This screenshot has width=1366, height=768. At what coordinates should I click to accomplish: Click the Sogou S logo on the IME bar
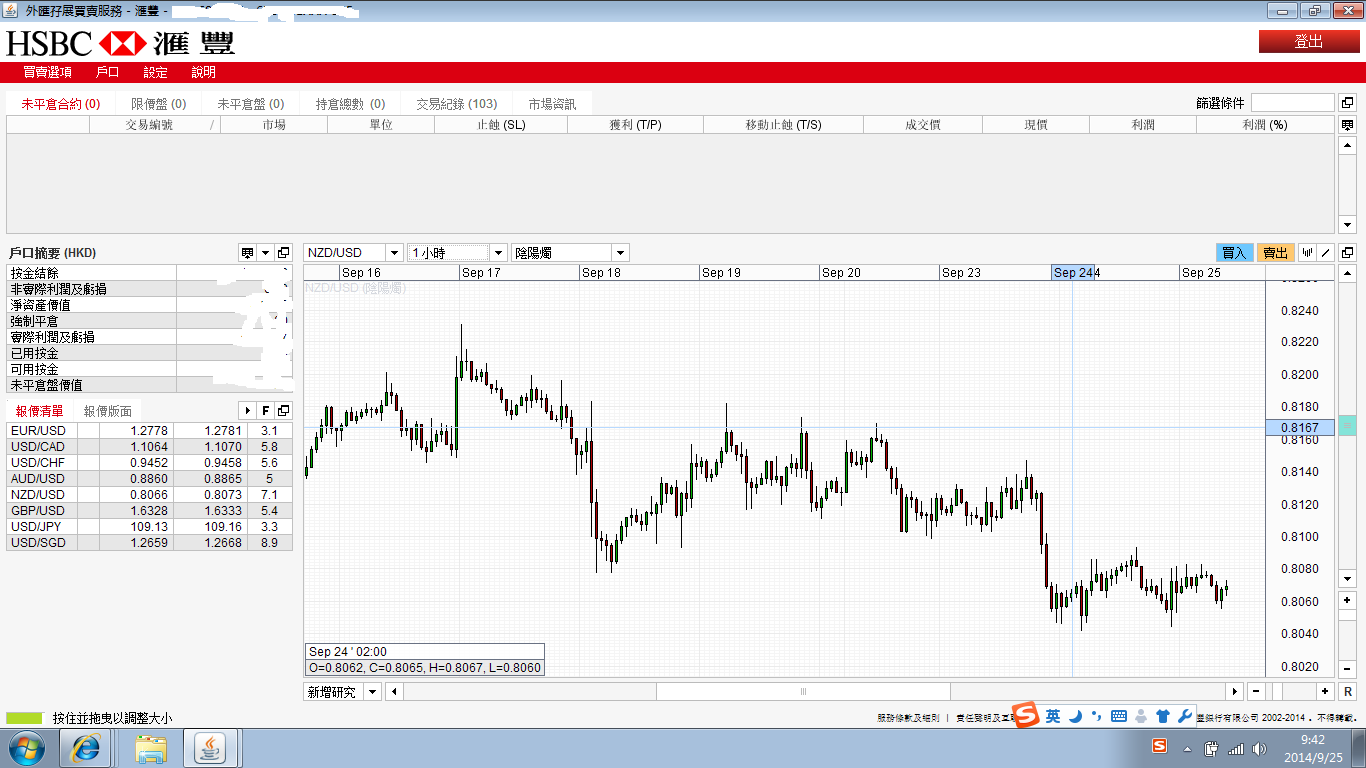(1026, 715)
